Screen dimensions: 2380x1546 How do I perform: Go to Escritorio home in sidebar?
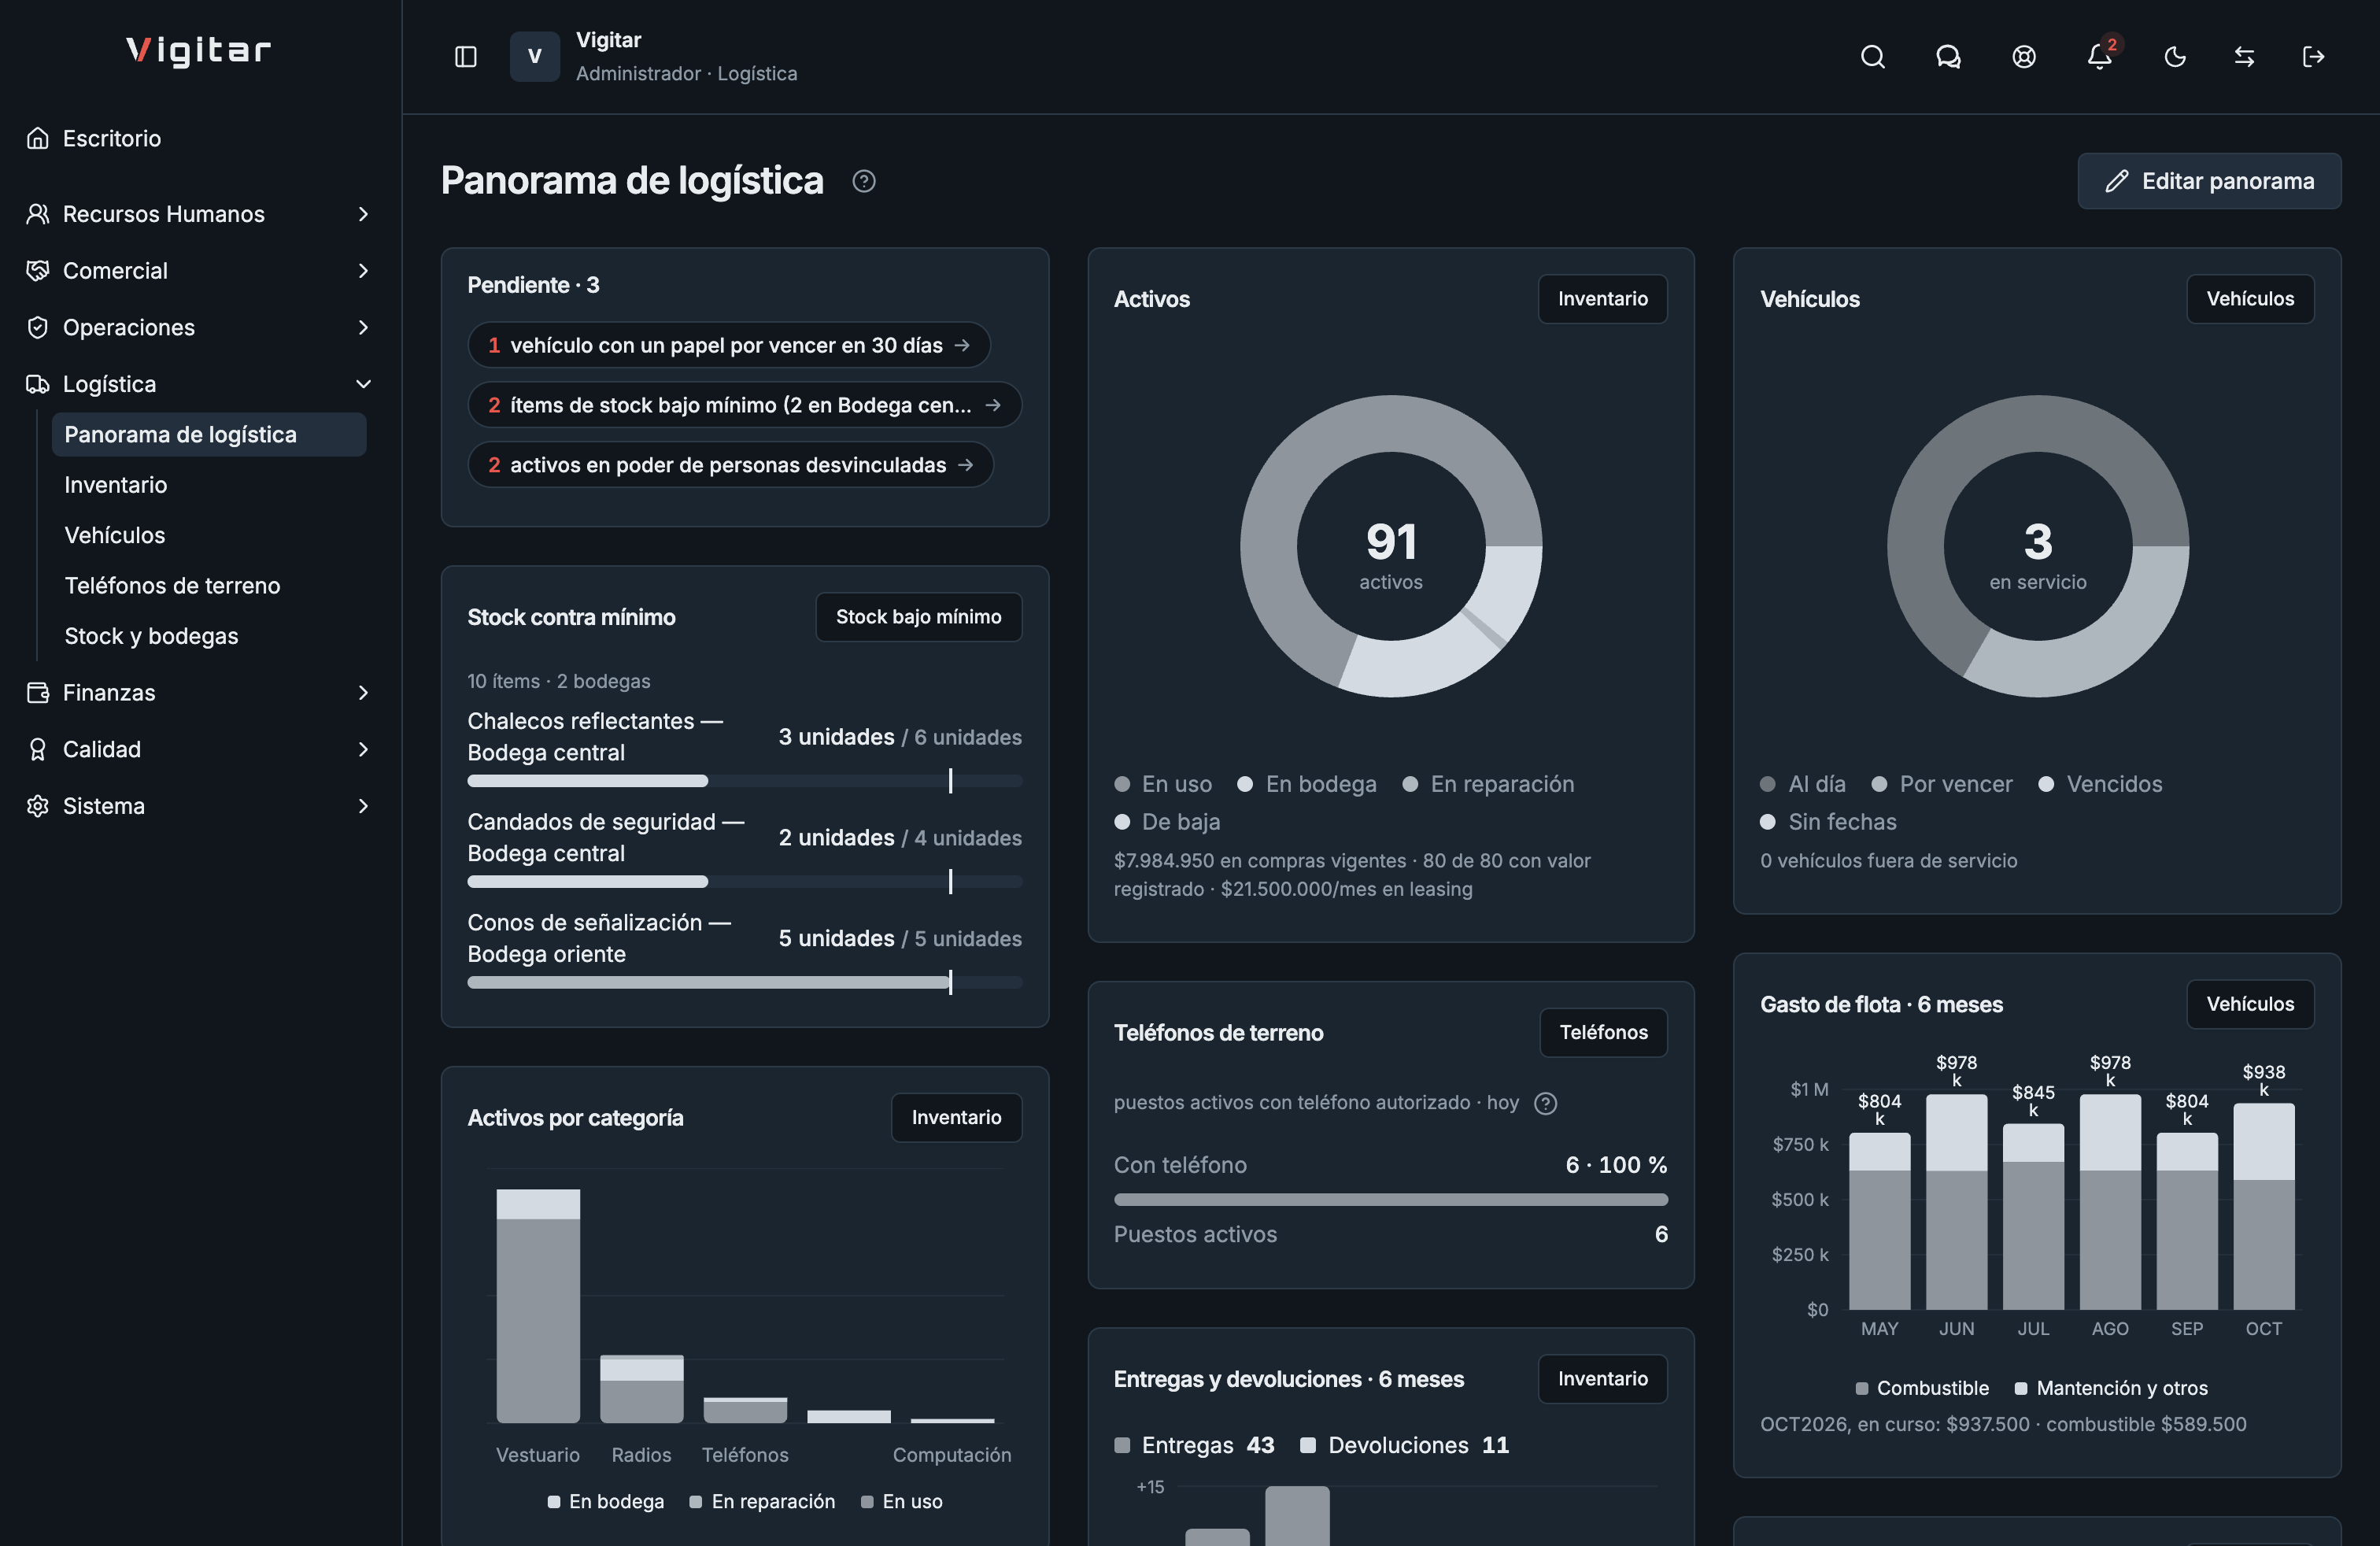(200, 138)
